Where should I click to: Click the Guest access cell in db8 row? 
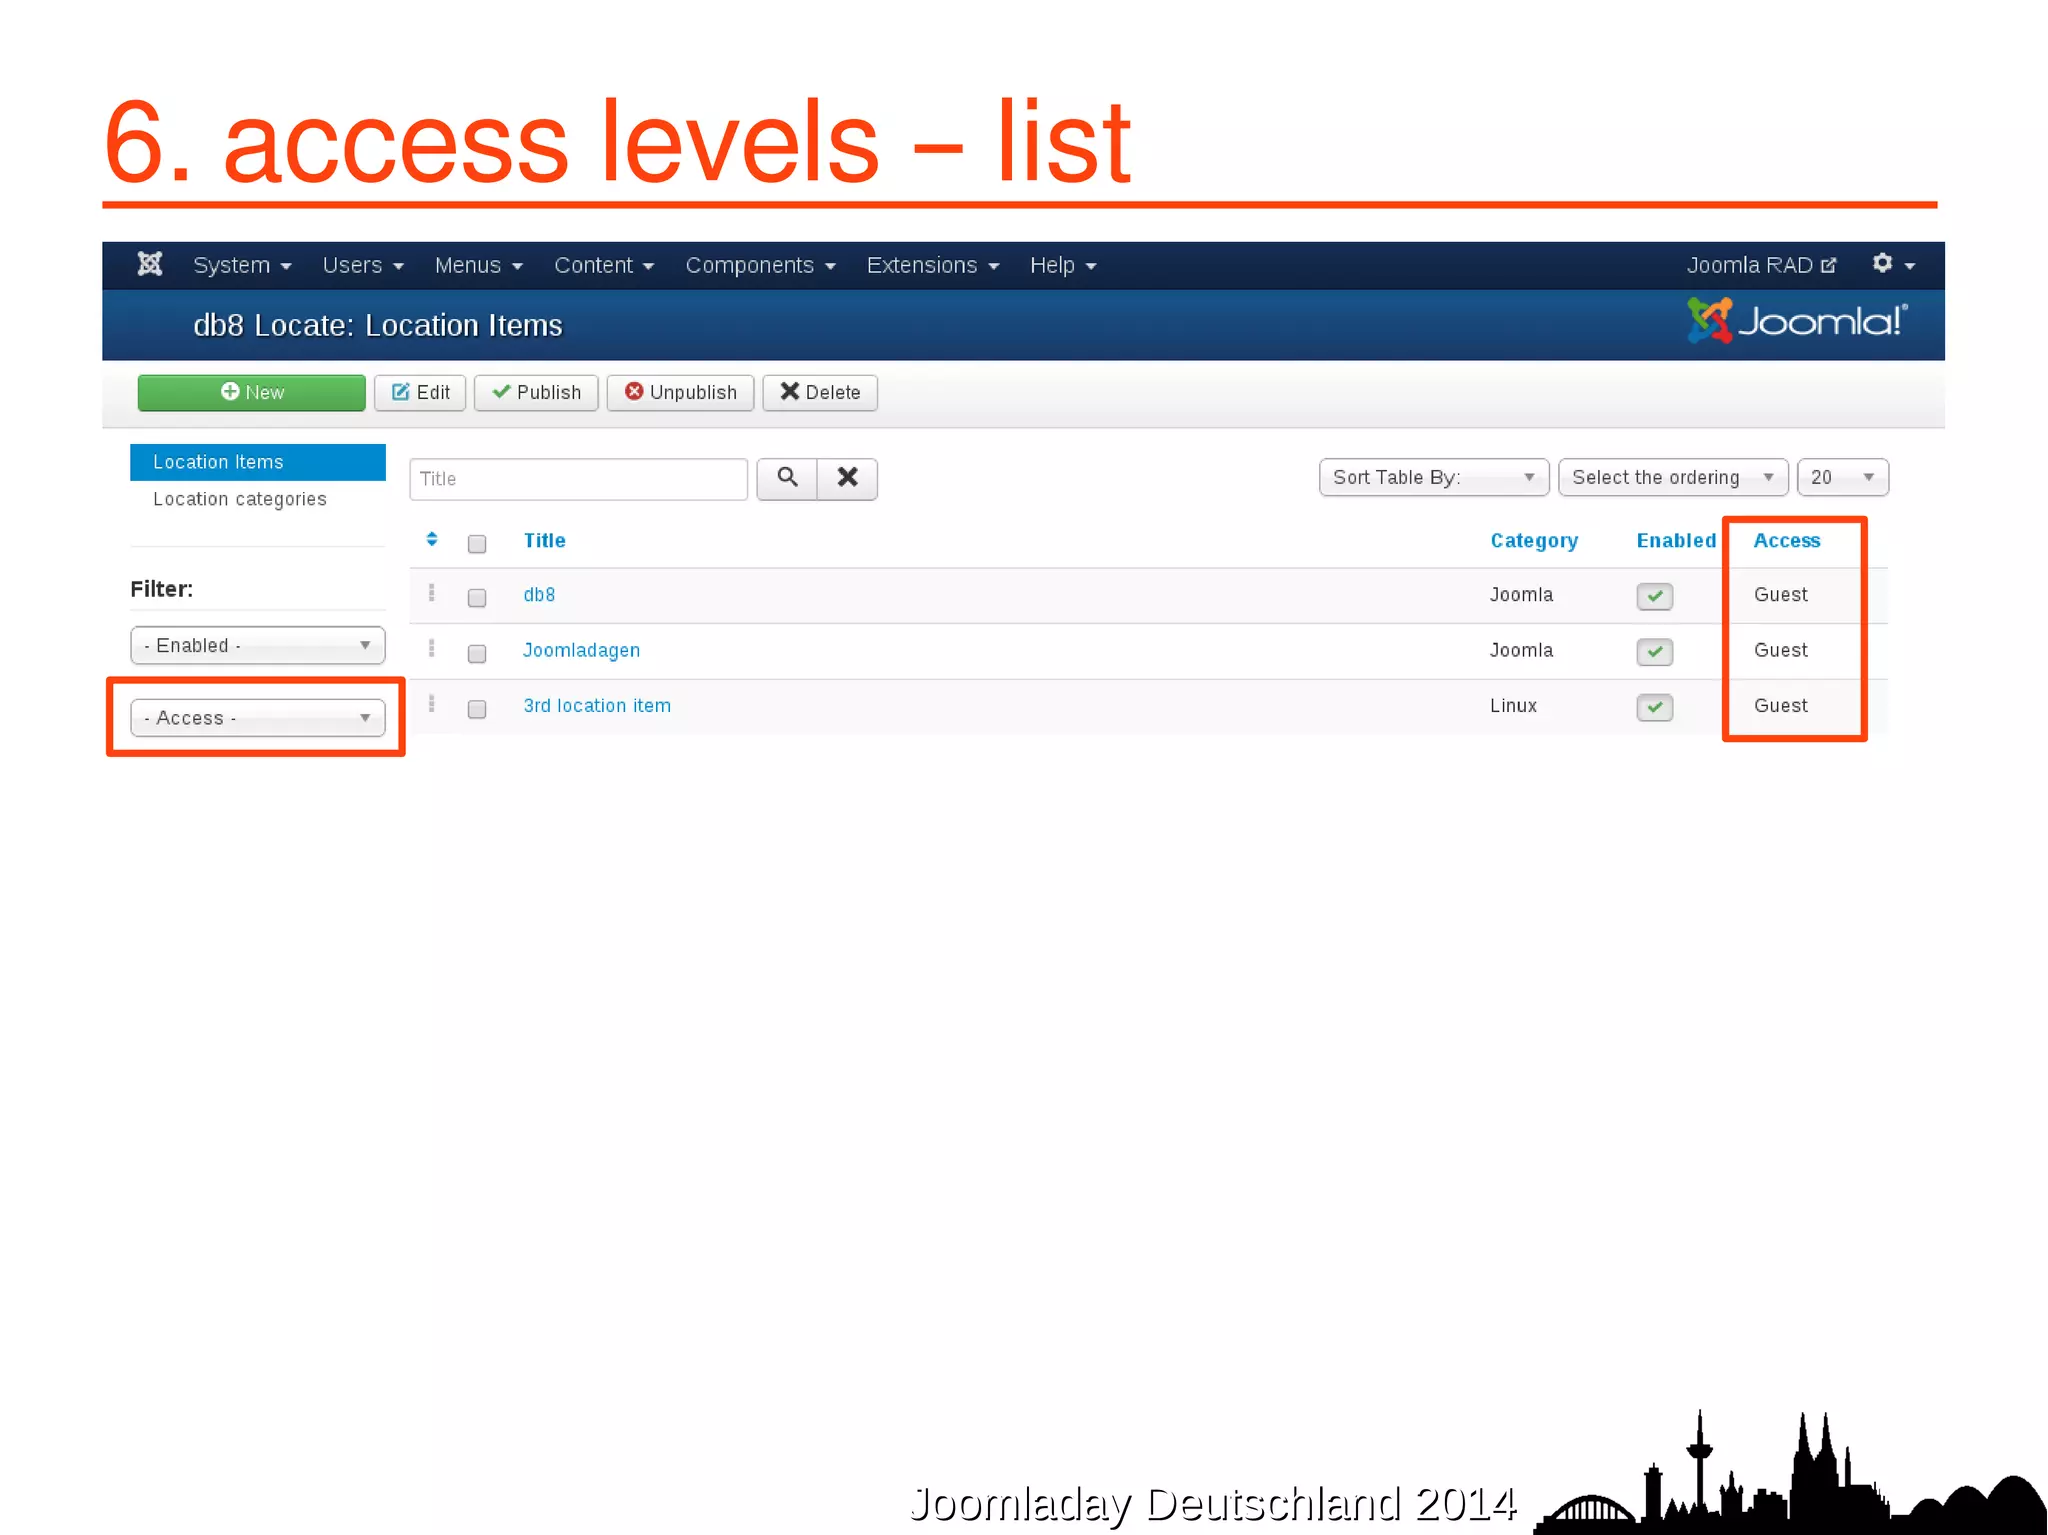click(x=1781, y=594)
